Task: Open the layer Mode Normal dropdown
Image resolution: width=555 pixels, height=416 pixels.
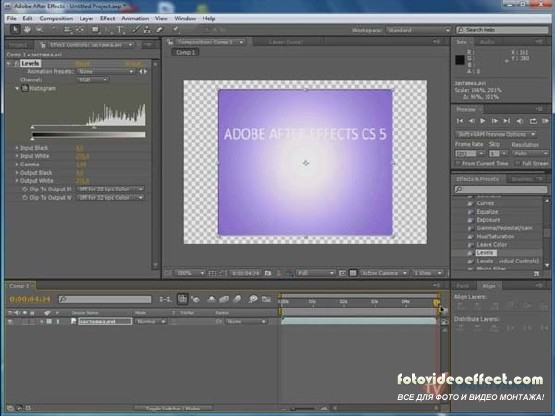Action: tap(150, 321)
